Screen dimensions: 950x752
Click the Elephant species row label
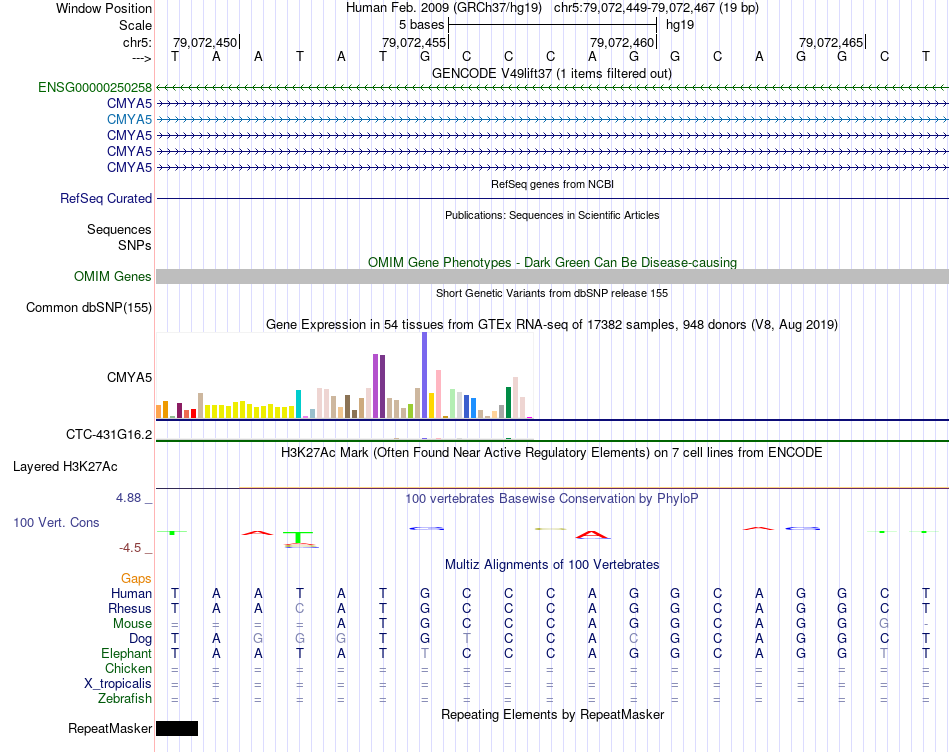click(126, 653)
